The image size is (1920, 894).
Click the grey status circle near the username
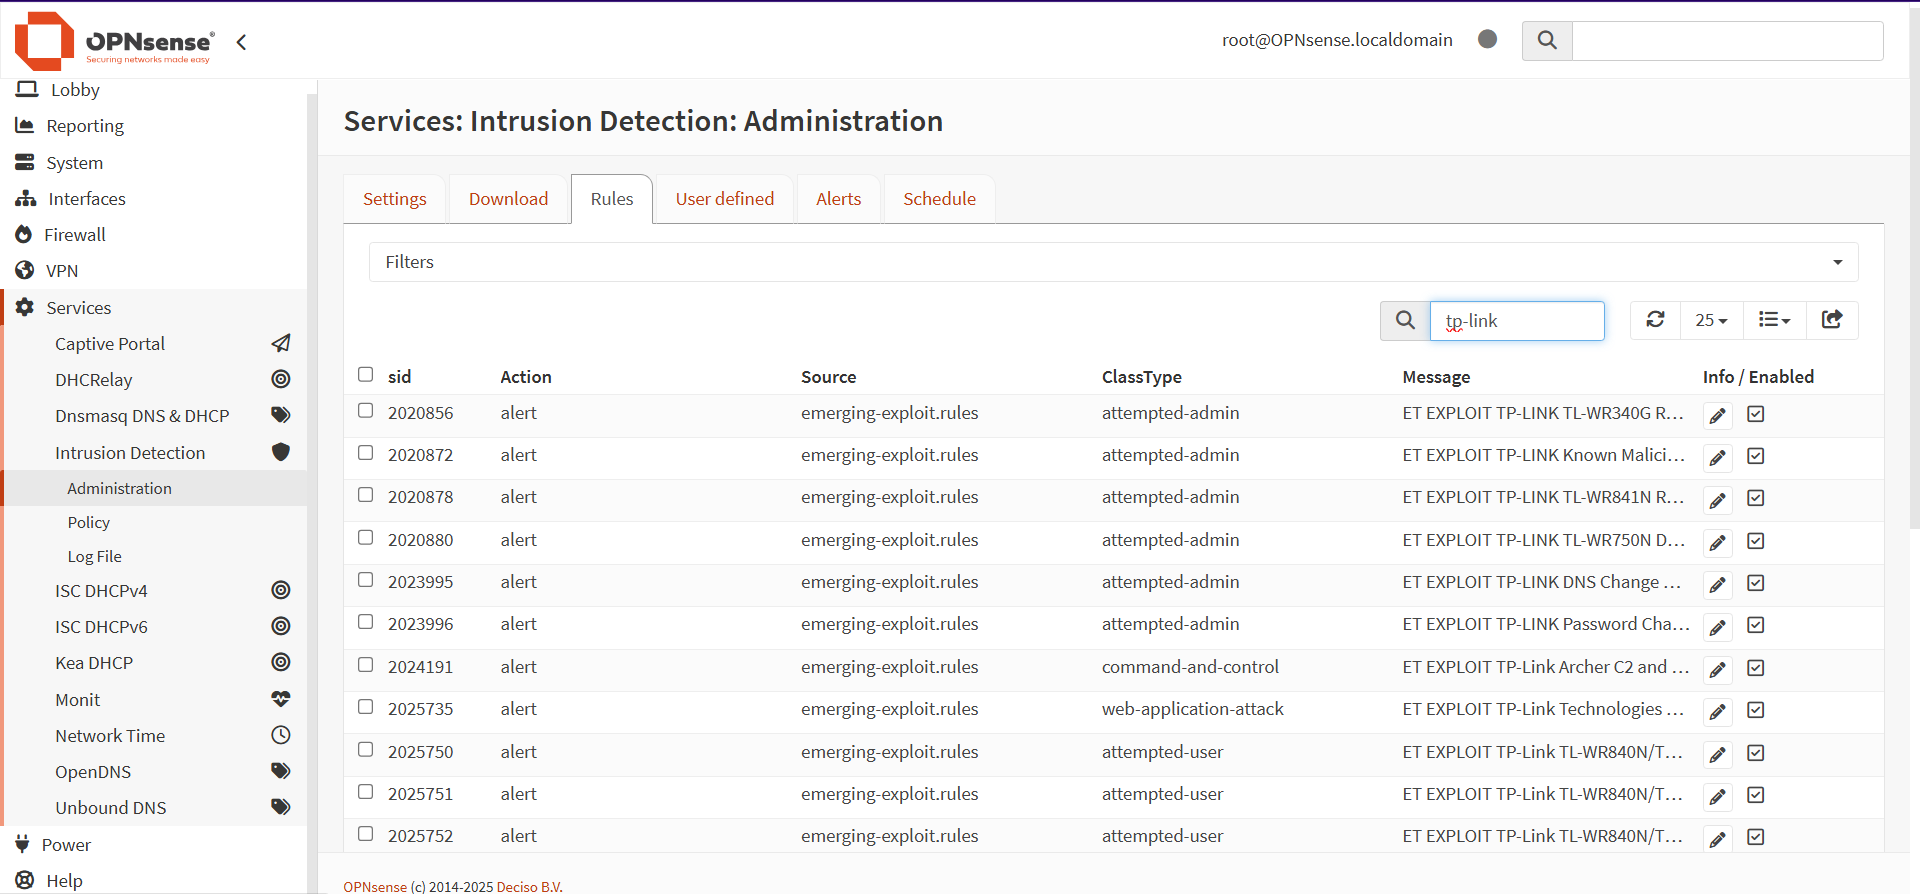(1487, 39)
